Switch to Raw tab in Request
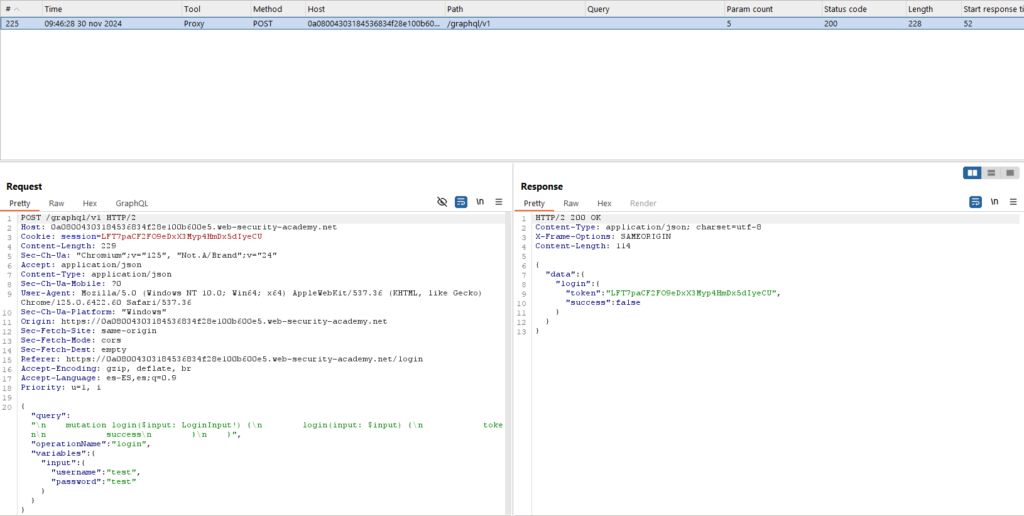This screenshot has height=516, width=1024. click(x=57, y=203)
